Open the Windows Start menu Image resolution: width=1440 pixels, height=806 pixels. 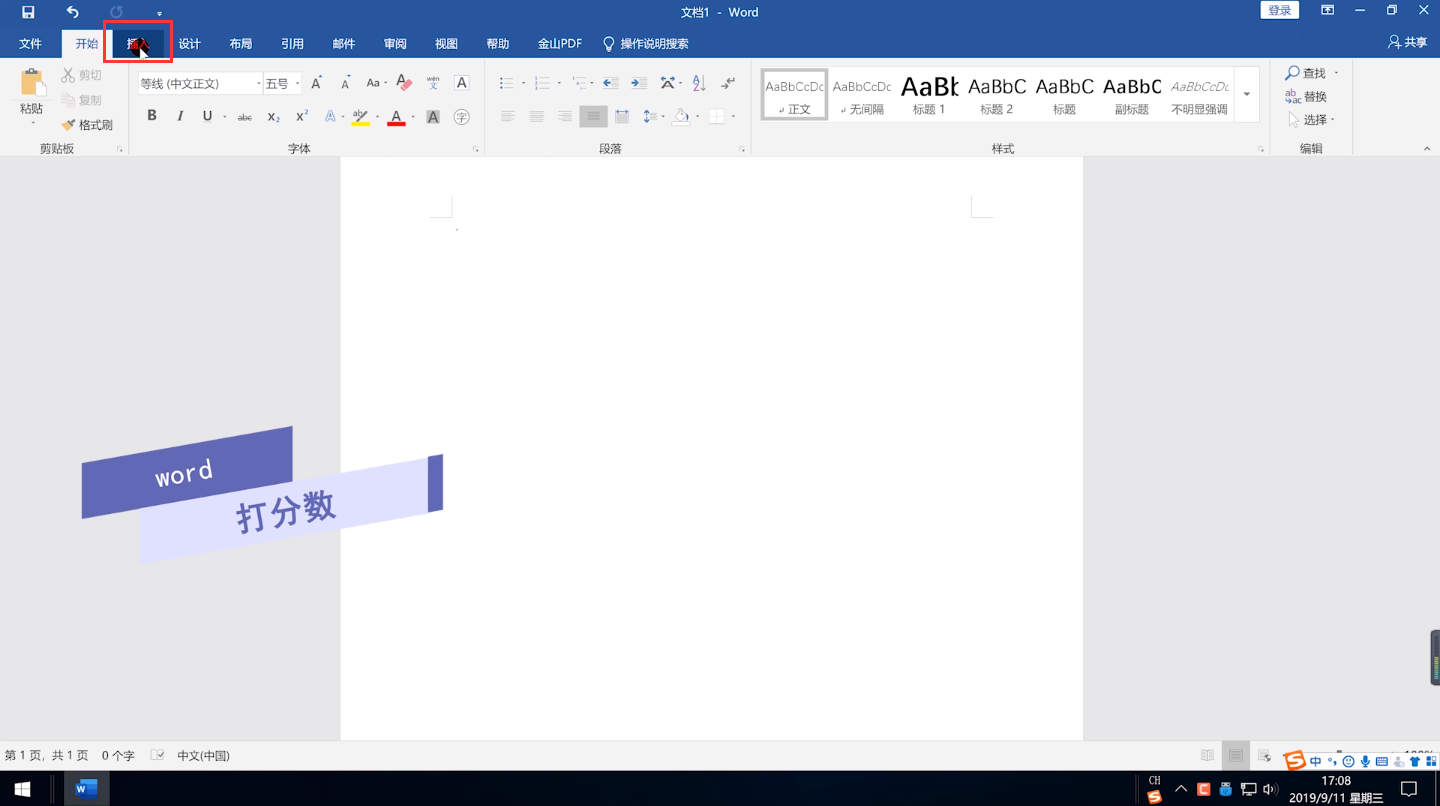pos(22,789)
